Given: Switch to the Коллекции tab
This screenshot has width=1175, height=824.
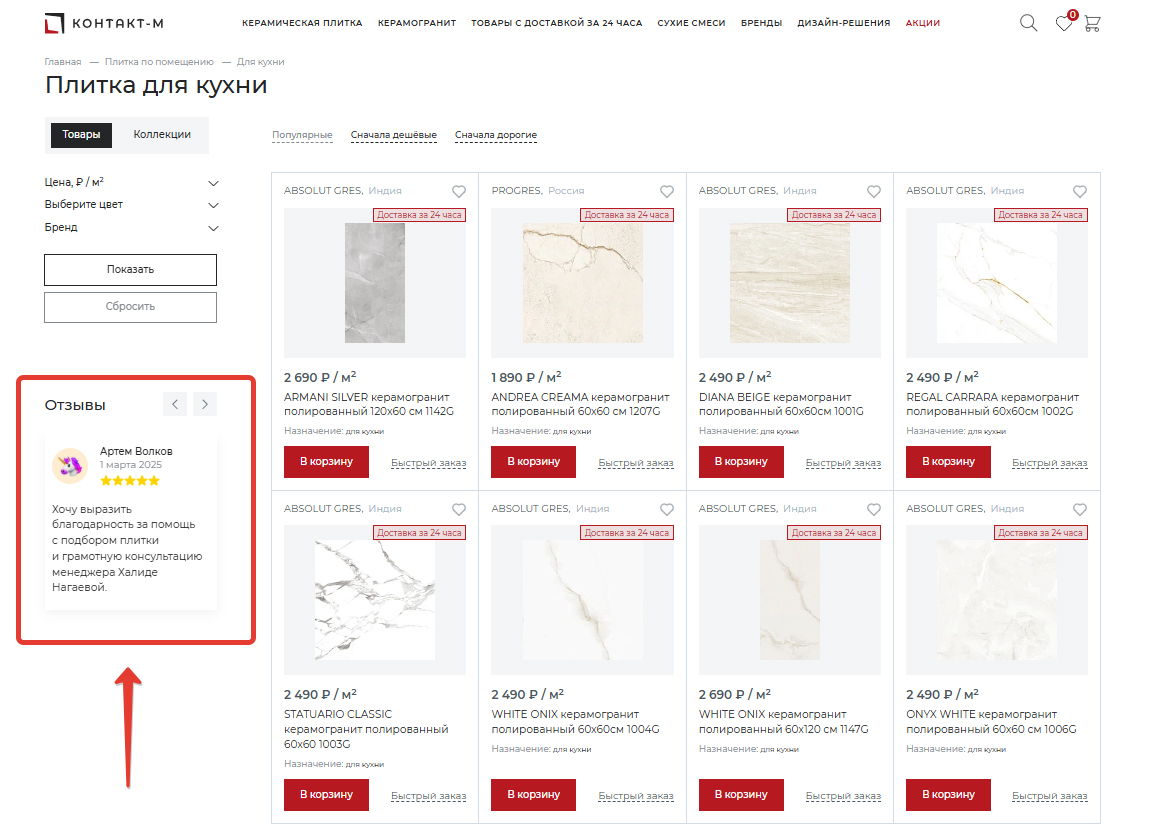Looking at the screenshot, I should (162, 135).
